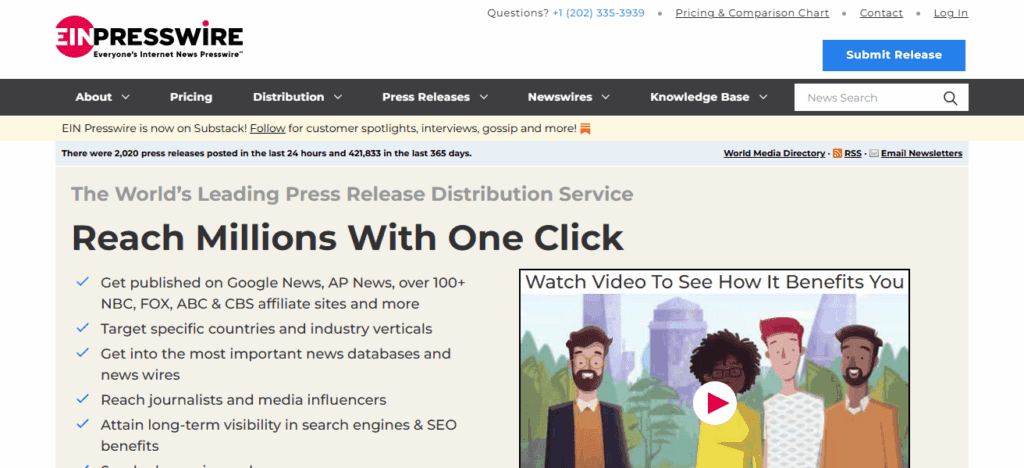Click the Substack Follow link
The width and height of the screenshot is (1024, 468).
[268, 129]
